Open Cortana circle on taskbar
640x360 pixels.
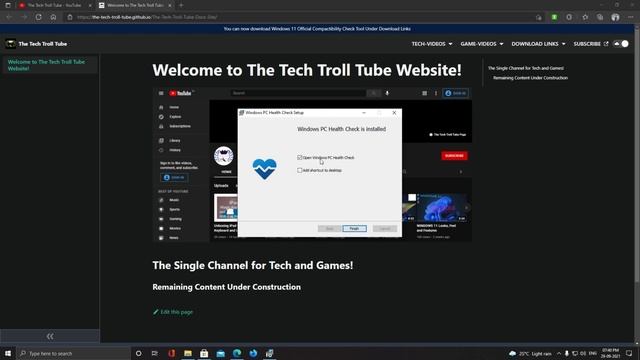[x=138, y=353]
